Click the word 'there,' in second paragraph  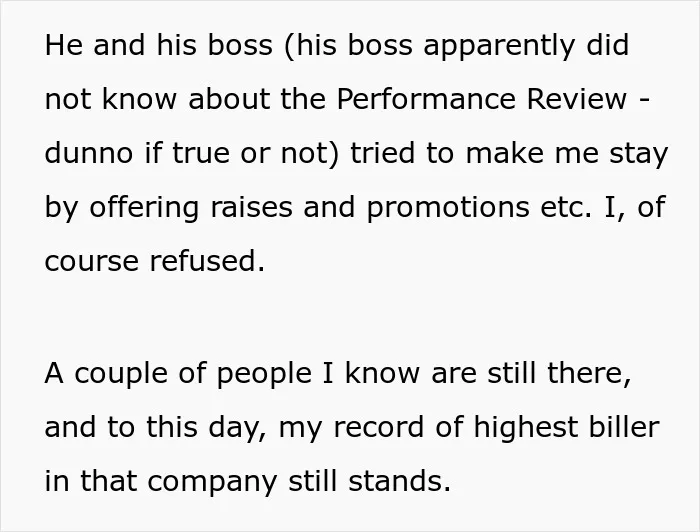tap(589, 373)
